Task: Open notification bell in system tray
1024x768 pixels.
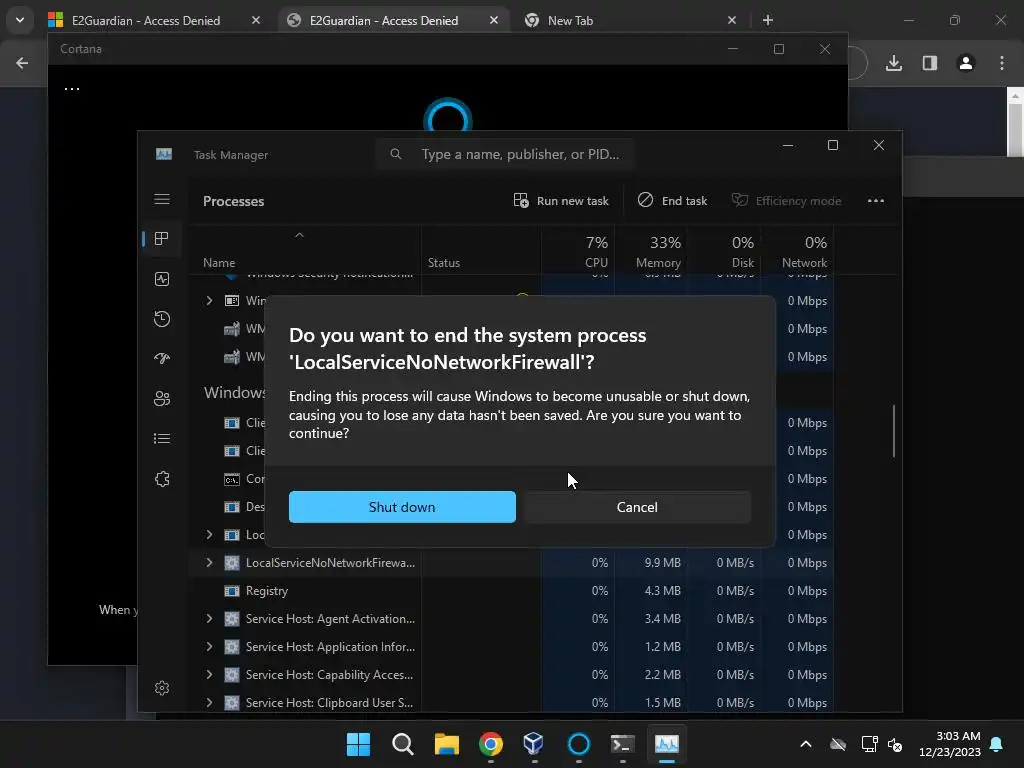Action: pyautogui.click(x=997, y=744)
